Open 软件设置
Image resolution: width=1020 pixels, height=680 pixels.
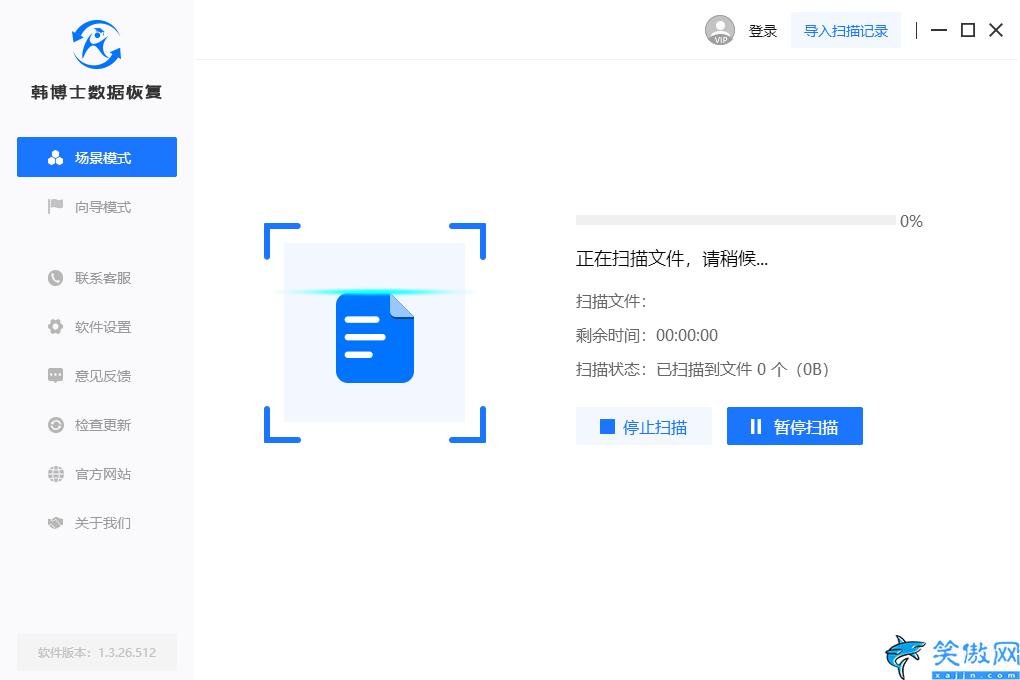click(x=90, y=327)
